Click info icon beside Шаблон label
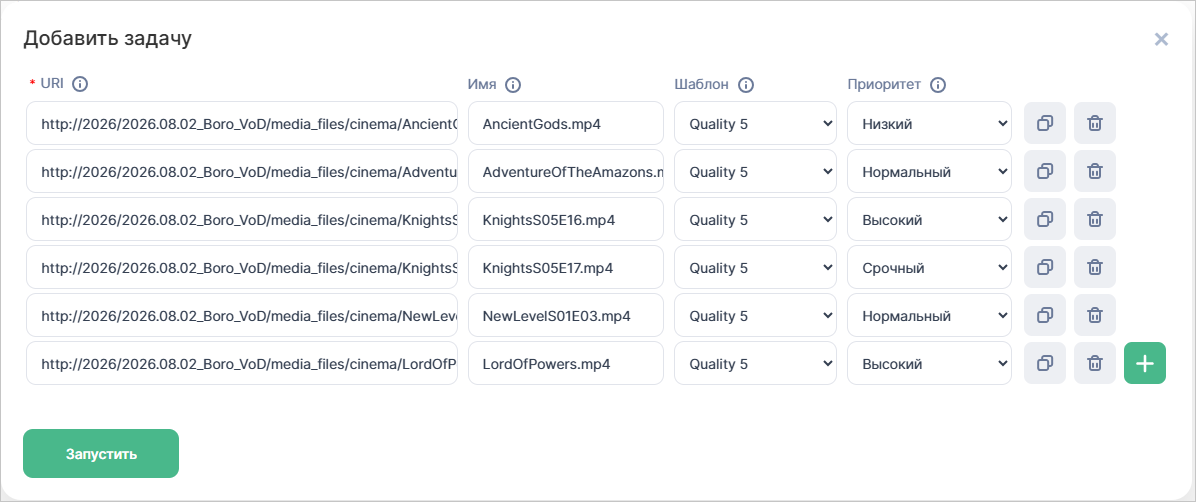Image resolution: width=1196 pixels, height=502 pixels. [x=746, y=85]
